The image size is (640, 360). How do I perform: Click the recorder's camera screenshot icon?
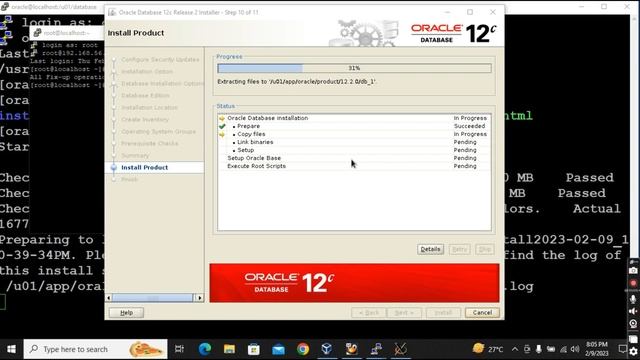tap(633, 271)
